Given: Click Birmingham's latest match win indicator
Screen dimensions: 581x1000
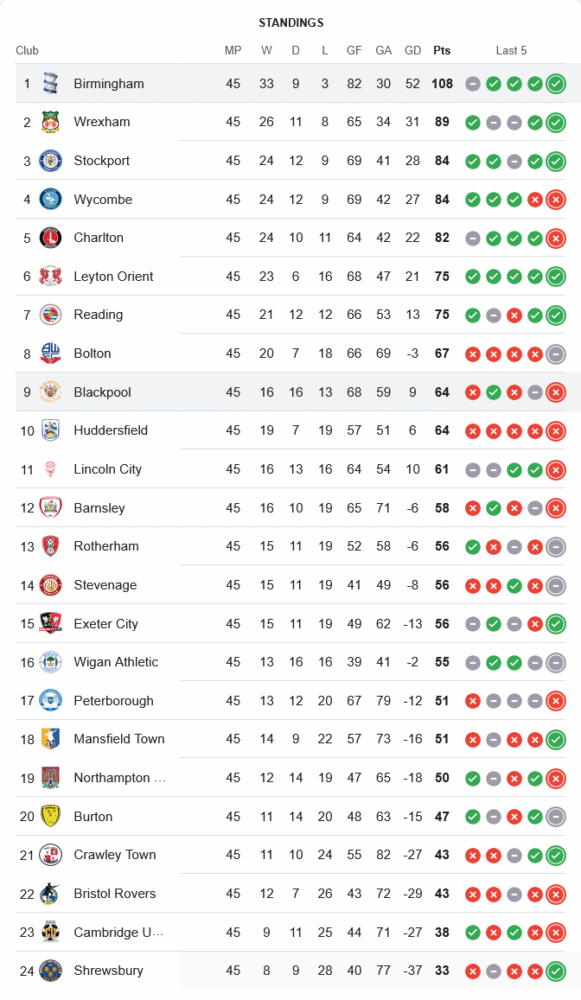Looking at the screenshot, I should [x=556, y=84].
